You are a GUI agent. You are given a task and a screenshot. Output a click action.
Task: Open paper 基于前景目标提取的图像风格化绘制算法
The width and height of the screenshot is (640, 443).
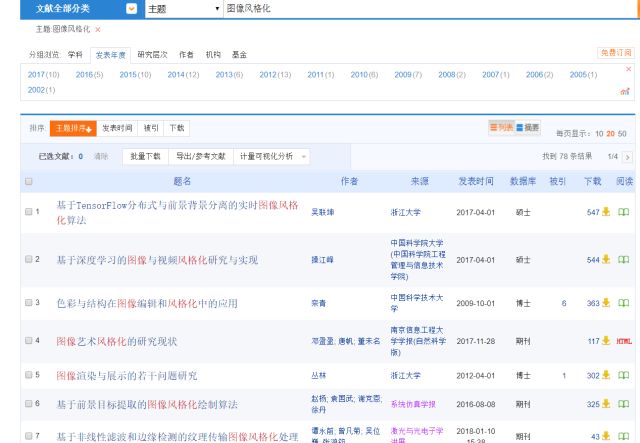pyautogui.click(x=147, y=405)
